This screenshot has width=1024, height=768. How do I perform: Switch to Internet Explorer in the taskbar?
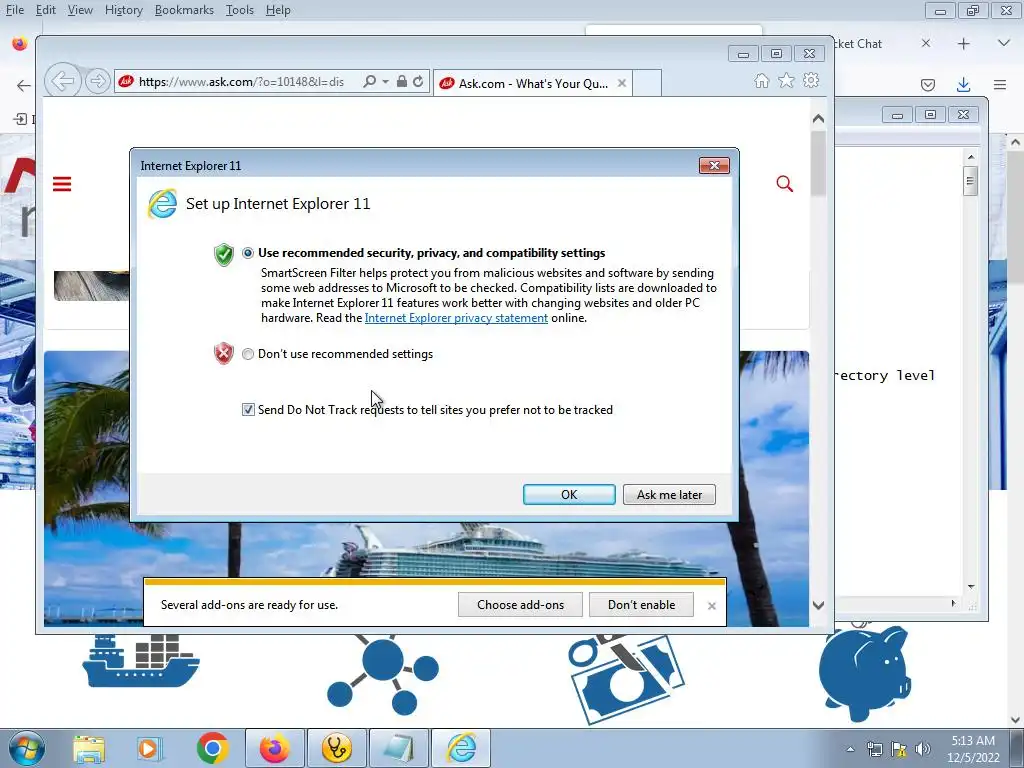tap(461, 748)
